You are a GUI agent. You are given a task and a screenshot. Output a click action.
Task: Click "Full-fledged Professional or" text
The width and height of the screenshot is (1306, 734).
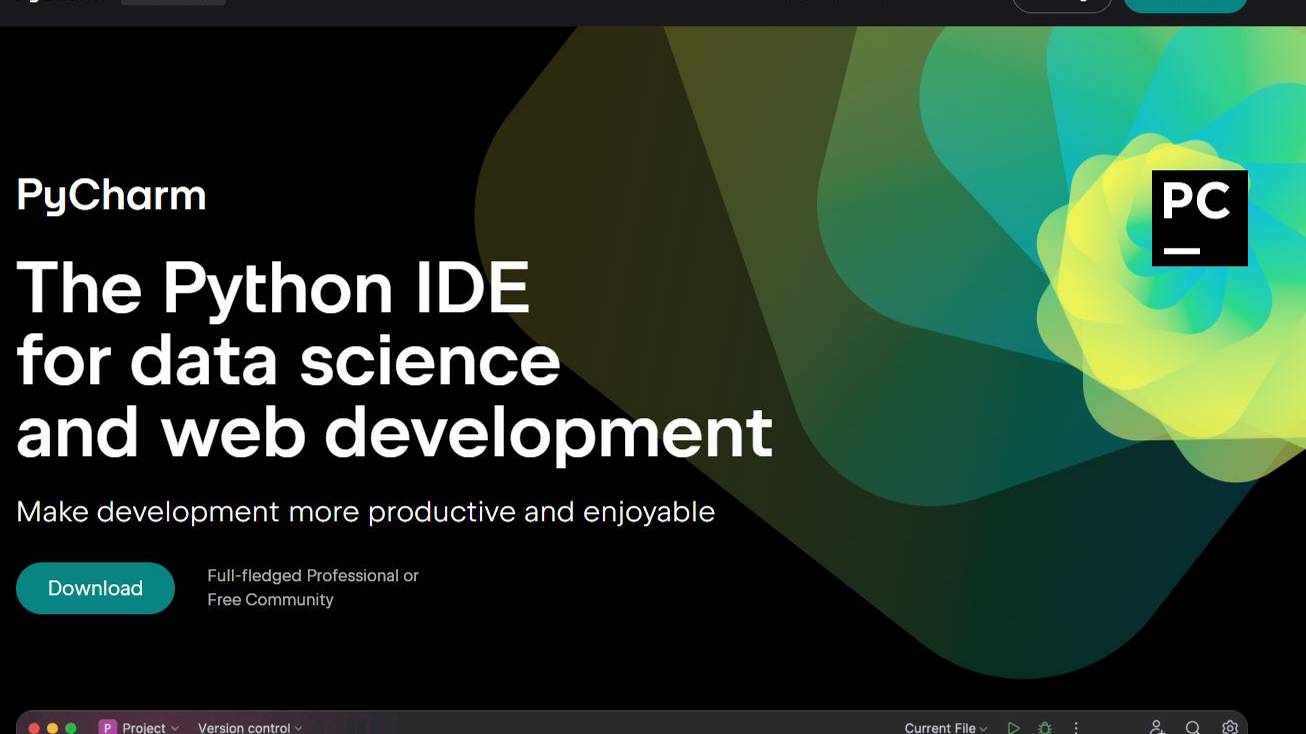tap(313, 576)
